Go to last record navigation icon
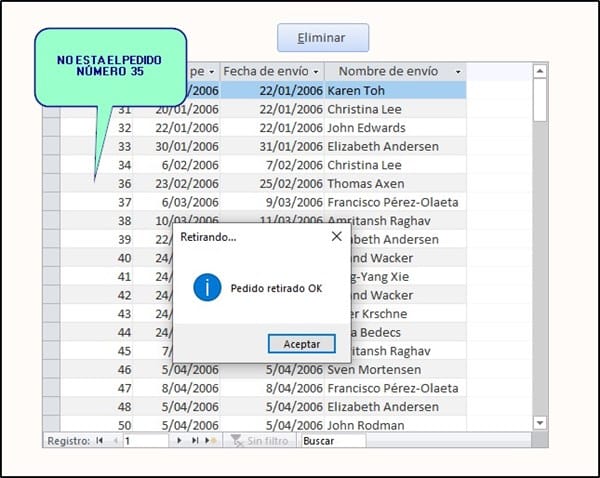 pyautogui.click(x=193, y=440)
